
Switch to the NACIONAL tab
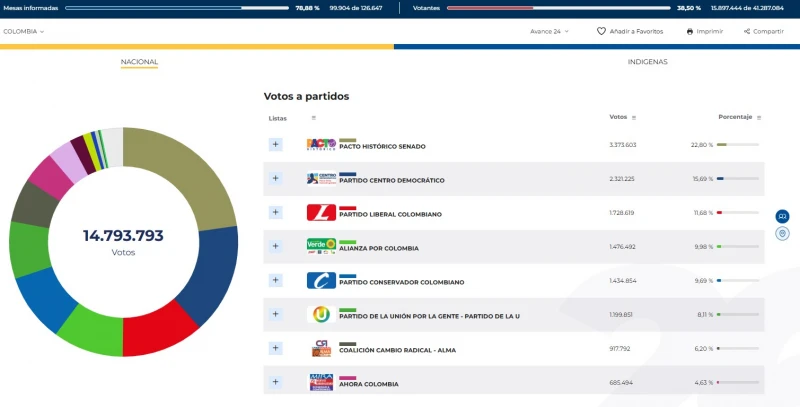point(139,62)
